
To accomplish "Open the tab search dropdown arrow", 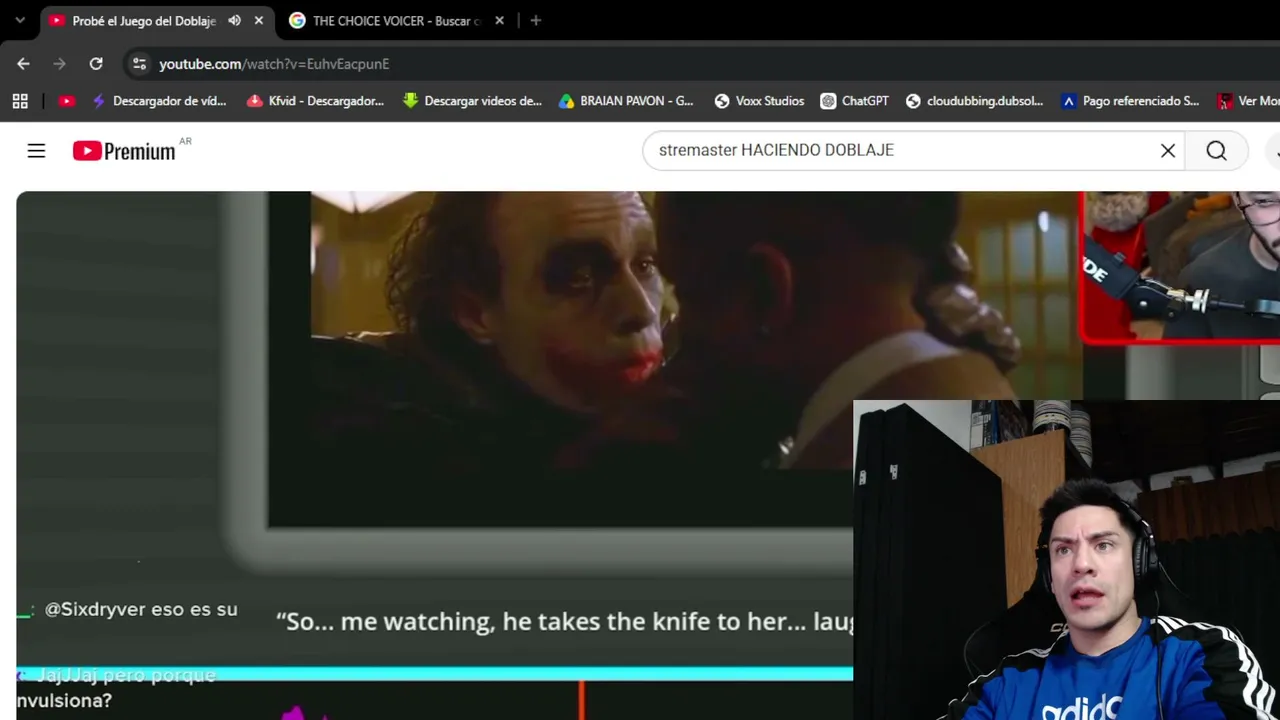I will (x=20, y=20).
